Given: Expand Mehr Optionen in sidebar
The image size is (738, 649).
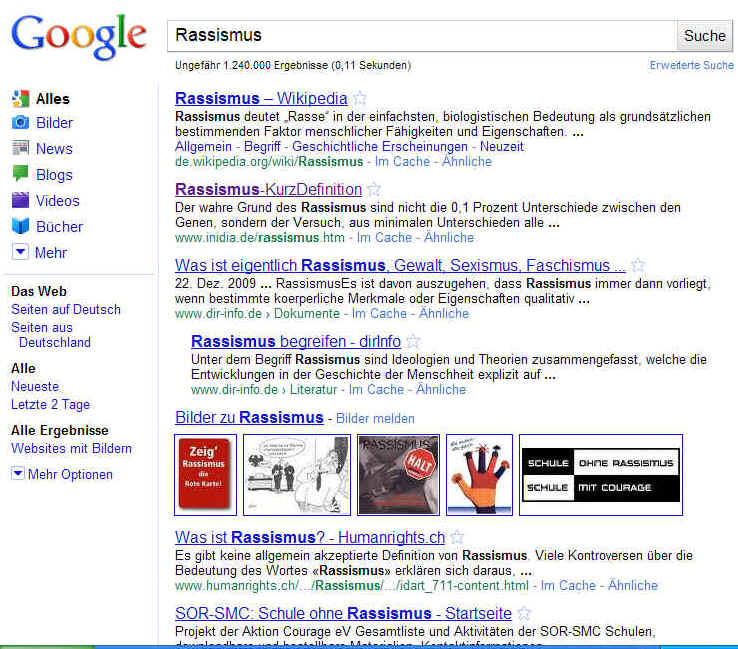Looking at the screenshot, I should (x=18, y=473).
